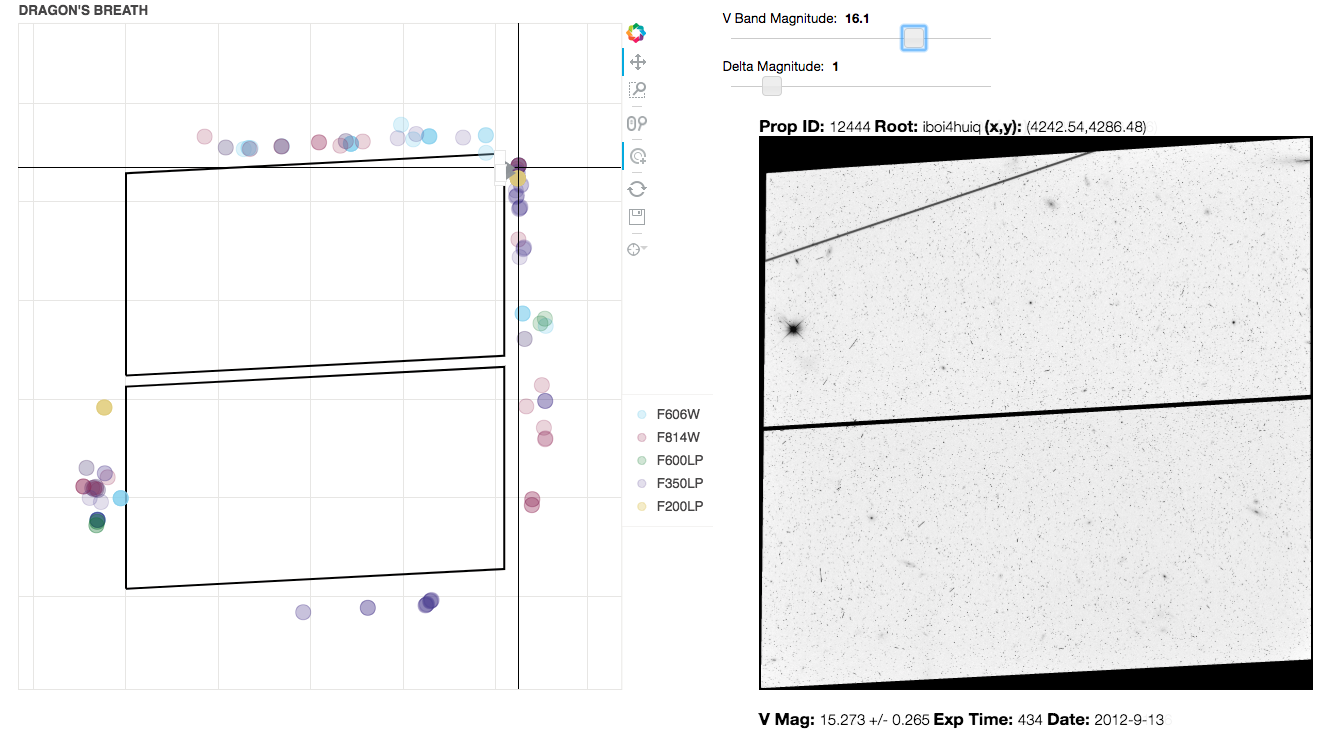The height and width of the screenshot is (736, 1332).
Task: Click the Bokeh logo icon
Action: (x=636, y=33)
